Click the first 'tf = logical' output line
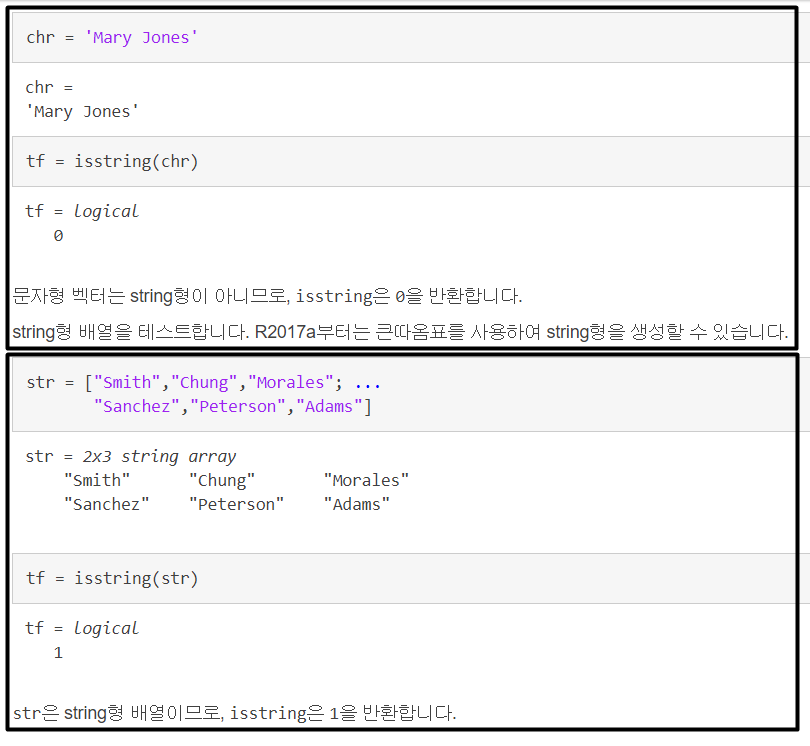This screenshot has height=746, width=810. click(x=82, y=211)
